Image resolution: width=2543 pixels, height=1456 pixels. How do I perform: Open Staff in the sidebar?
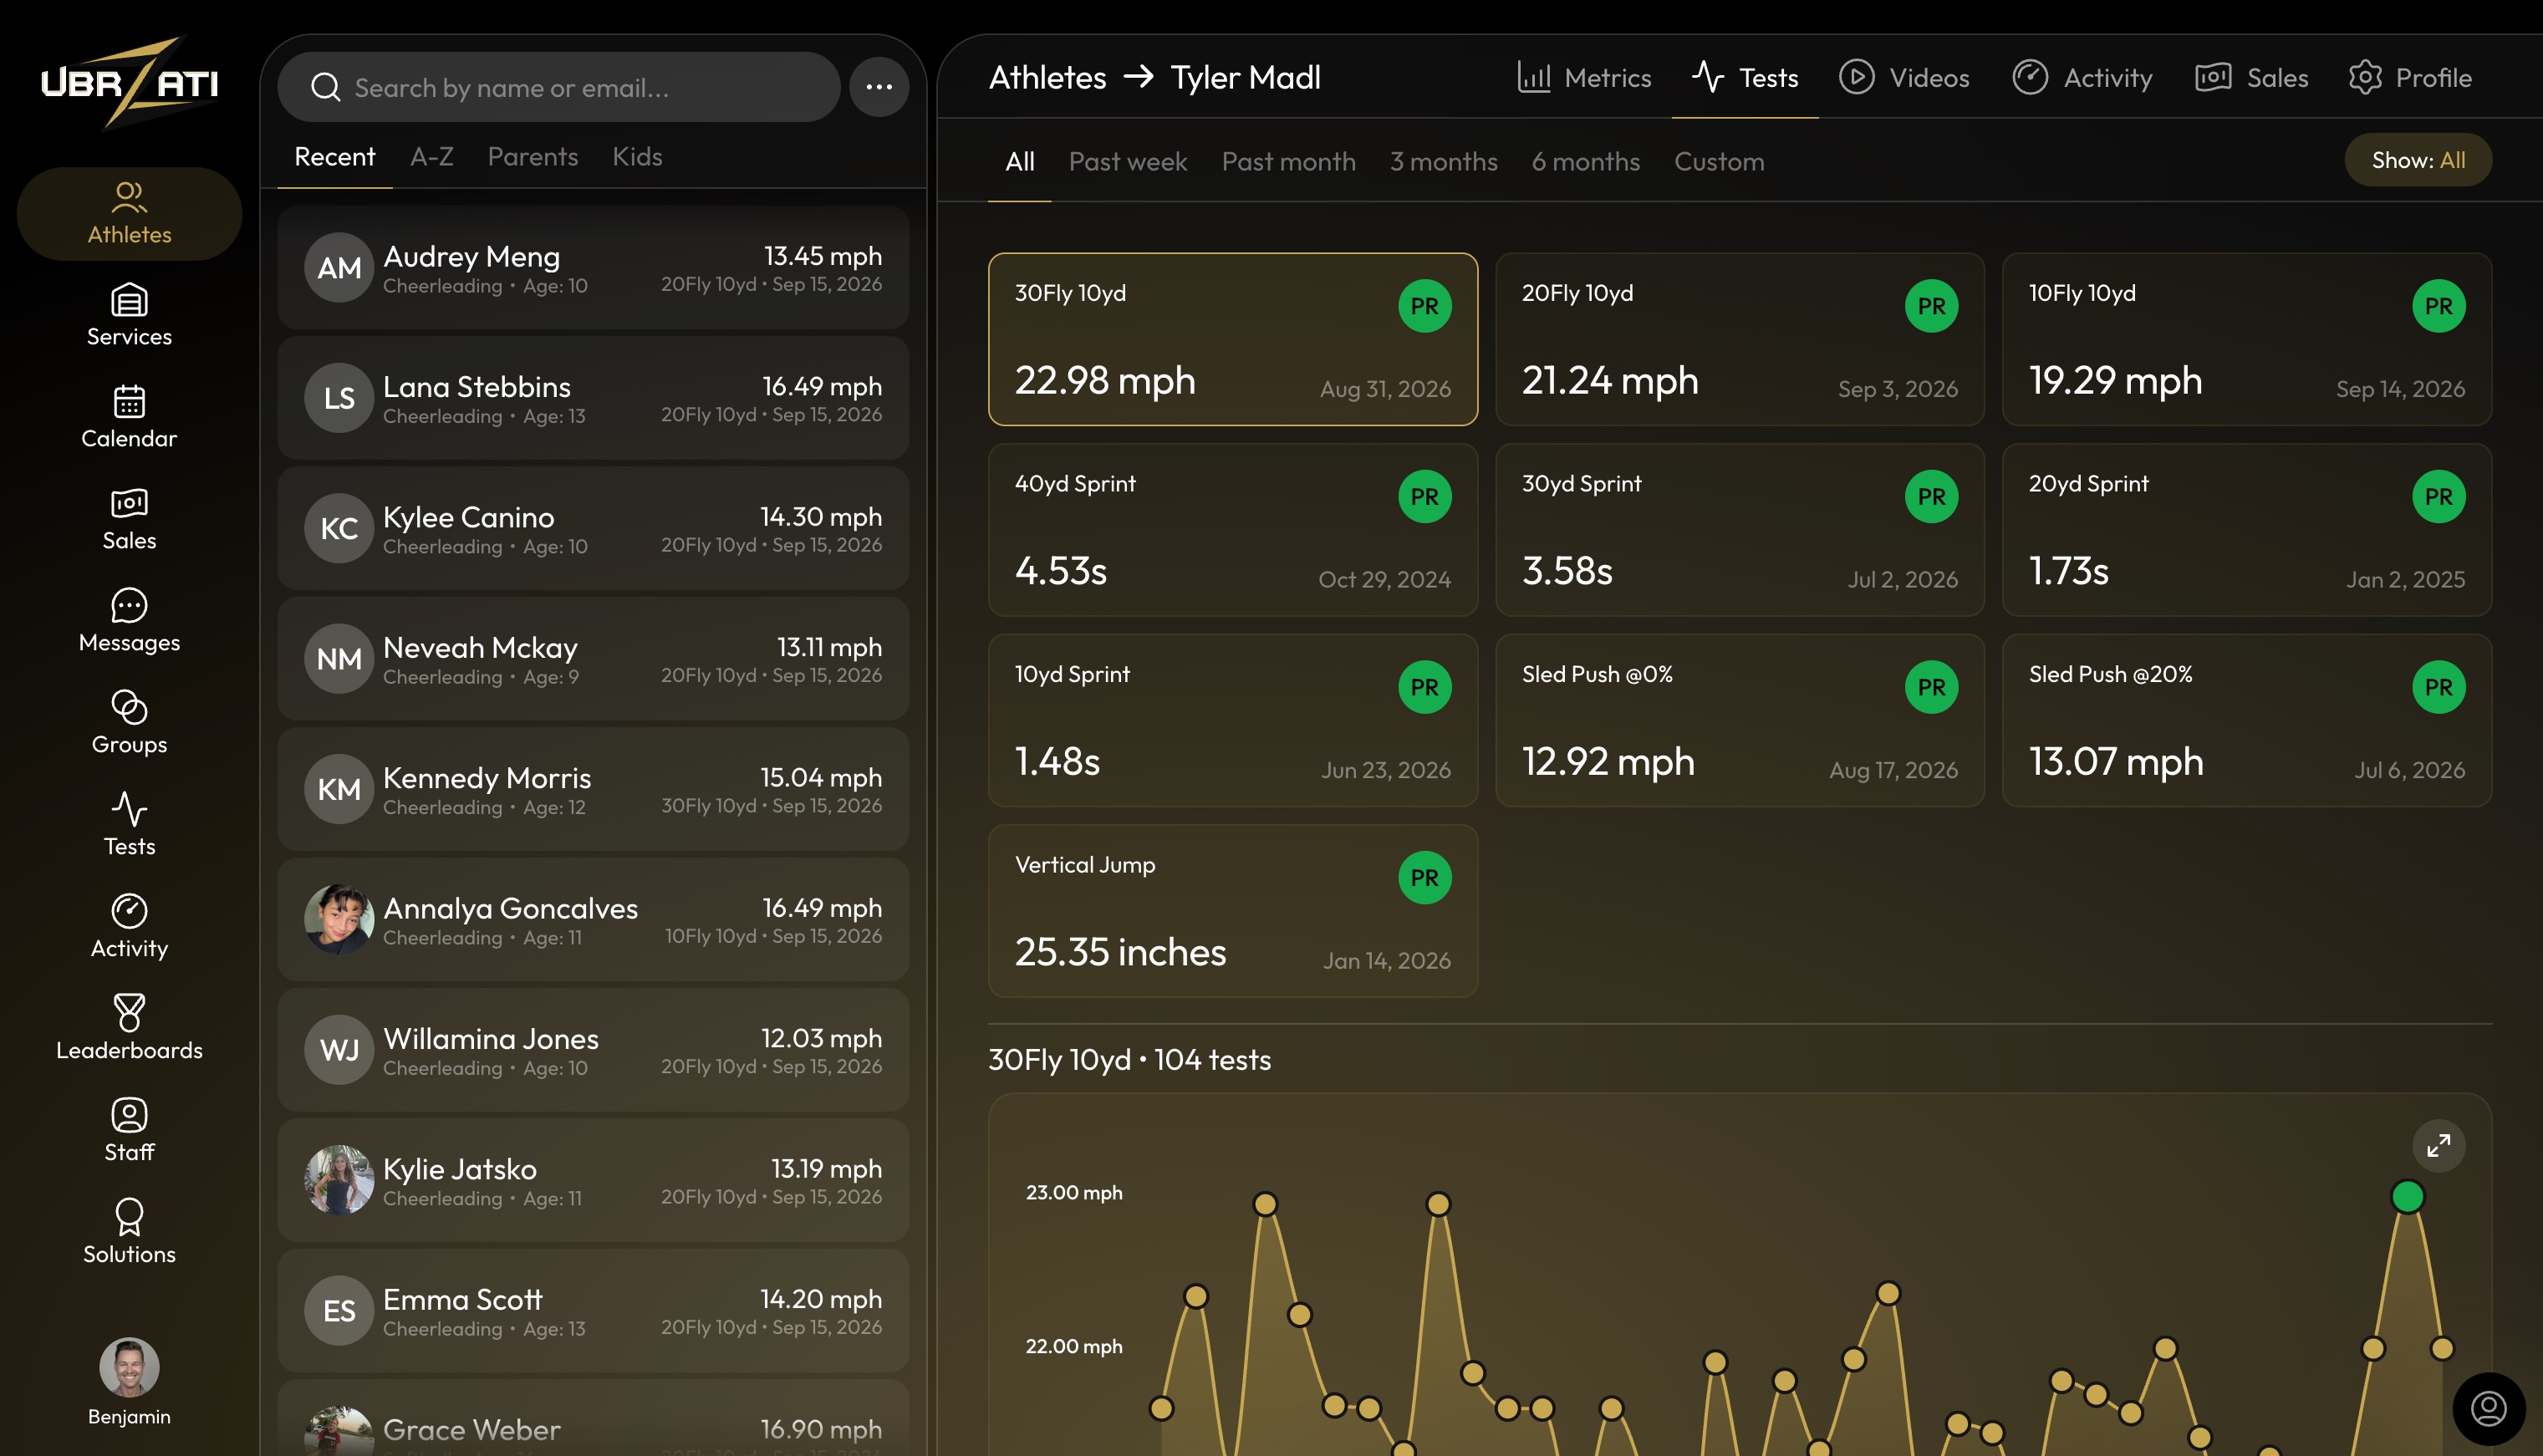pyautogui.click(x=129, y=1131)
